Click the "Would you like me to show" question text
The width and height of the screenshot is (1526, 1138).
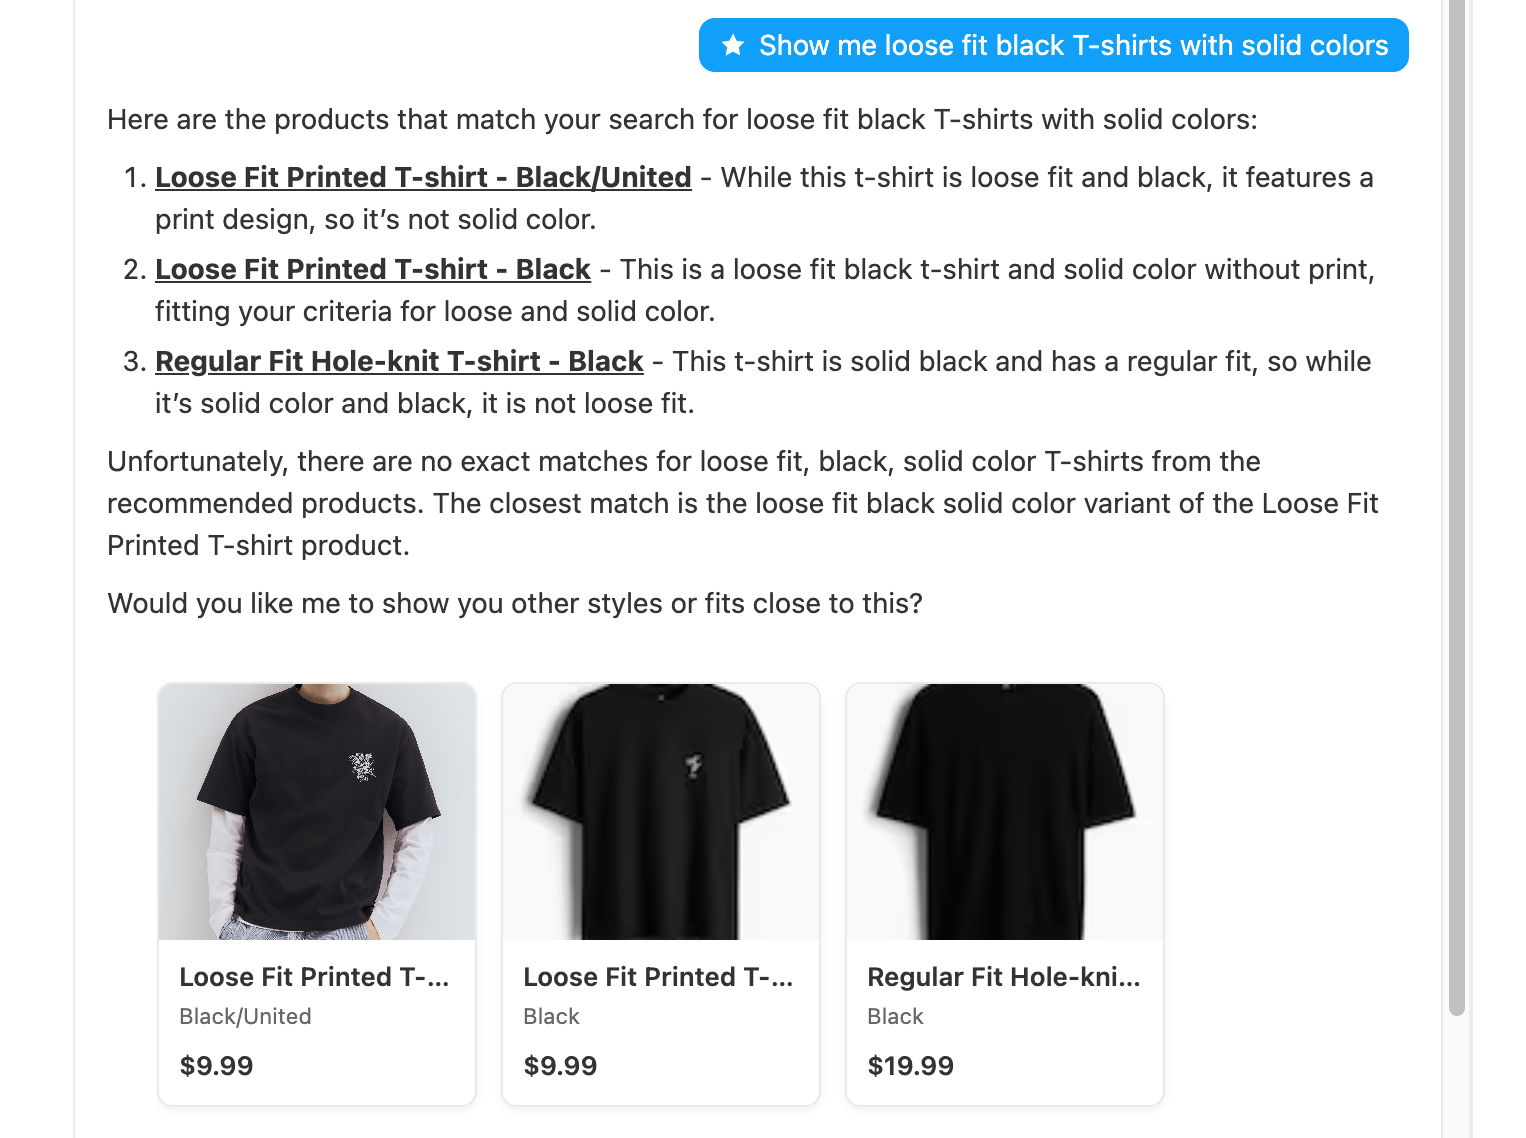(515, 604)
